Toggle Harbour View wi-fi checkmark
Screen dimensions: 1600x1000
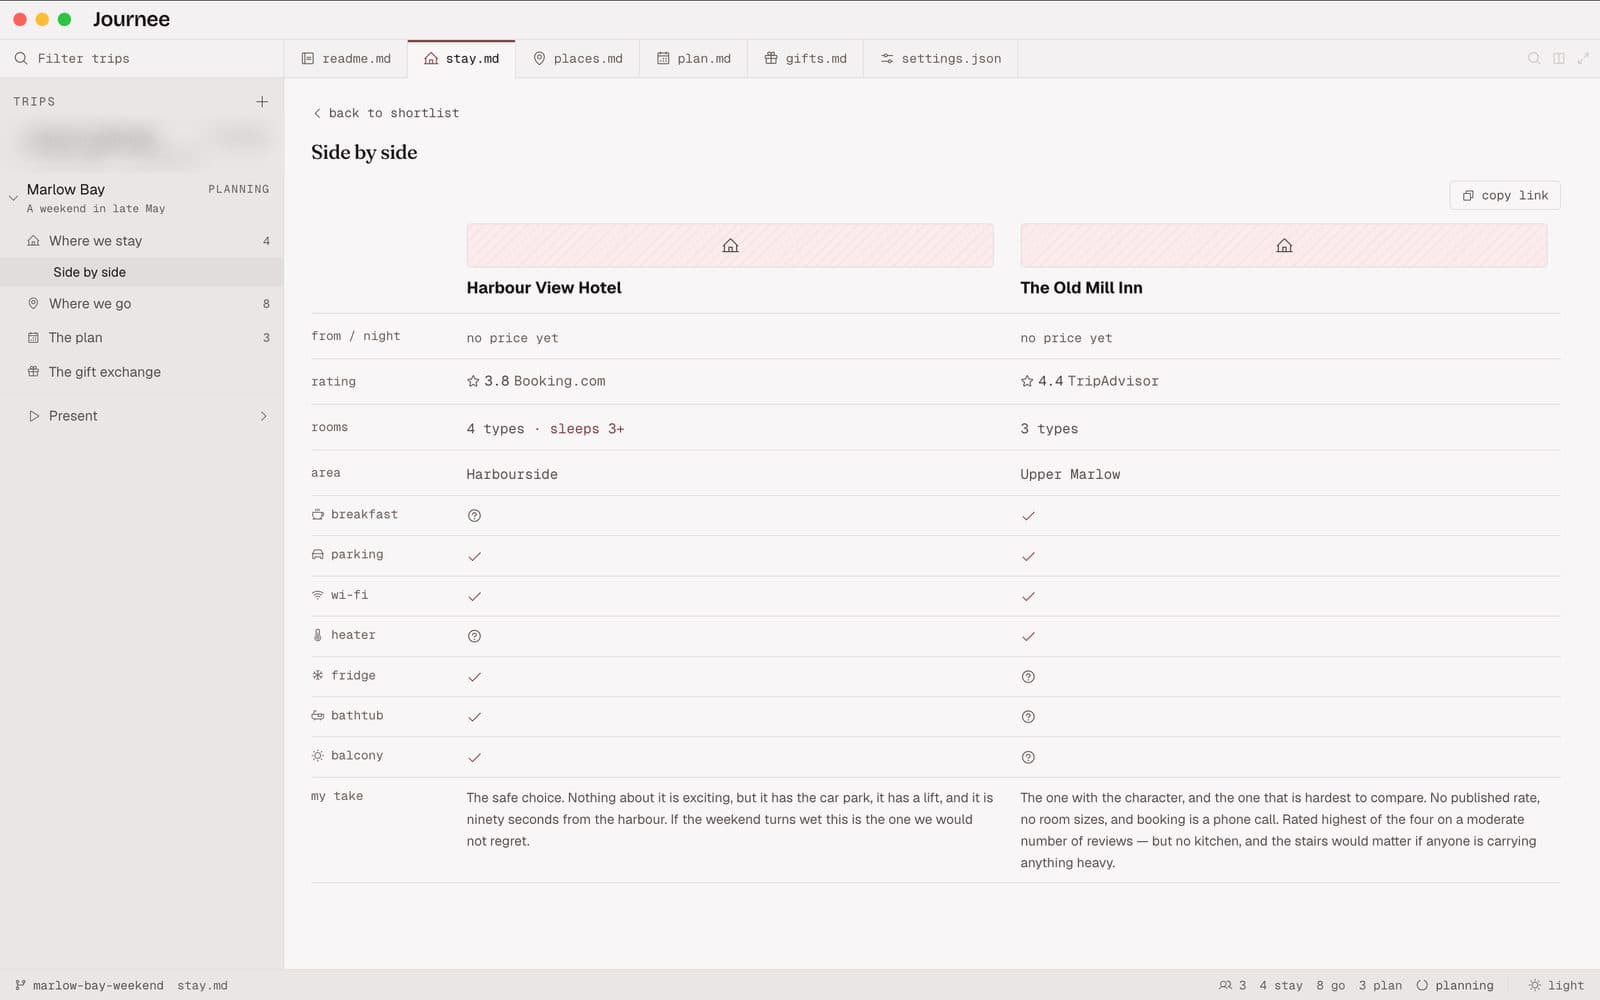click(474, 596)
